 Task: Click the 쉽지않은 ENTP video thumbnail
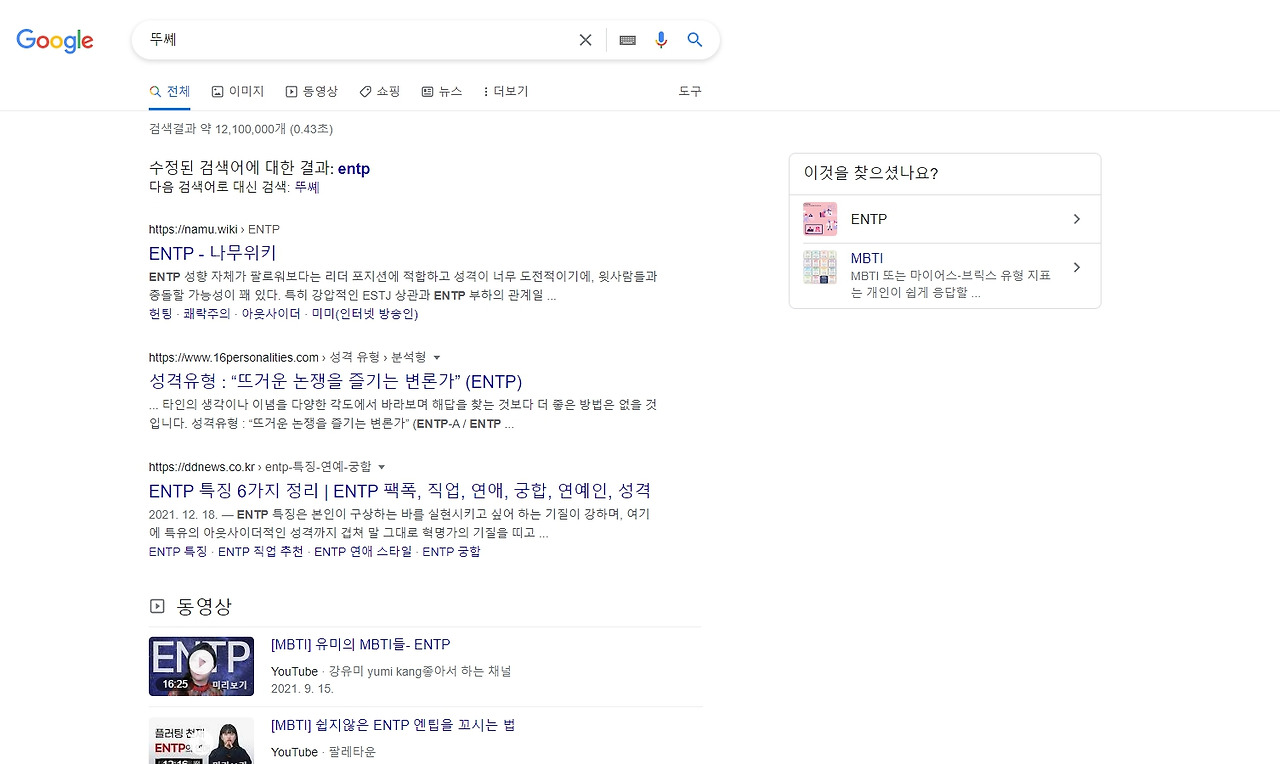pos(201,741)
